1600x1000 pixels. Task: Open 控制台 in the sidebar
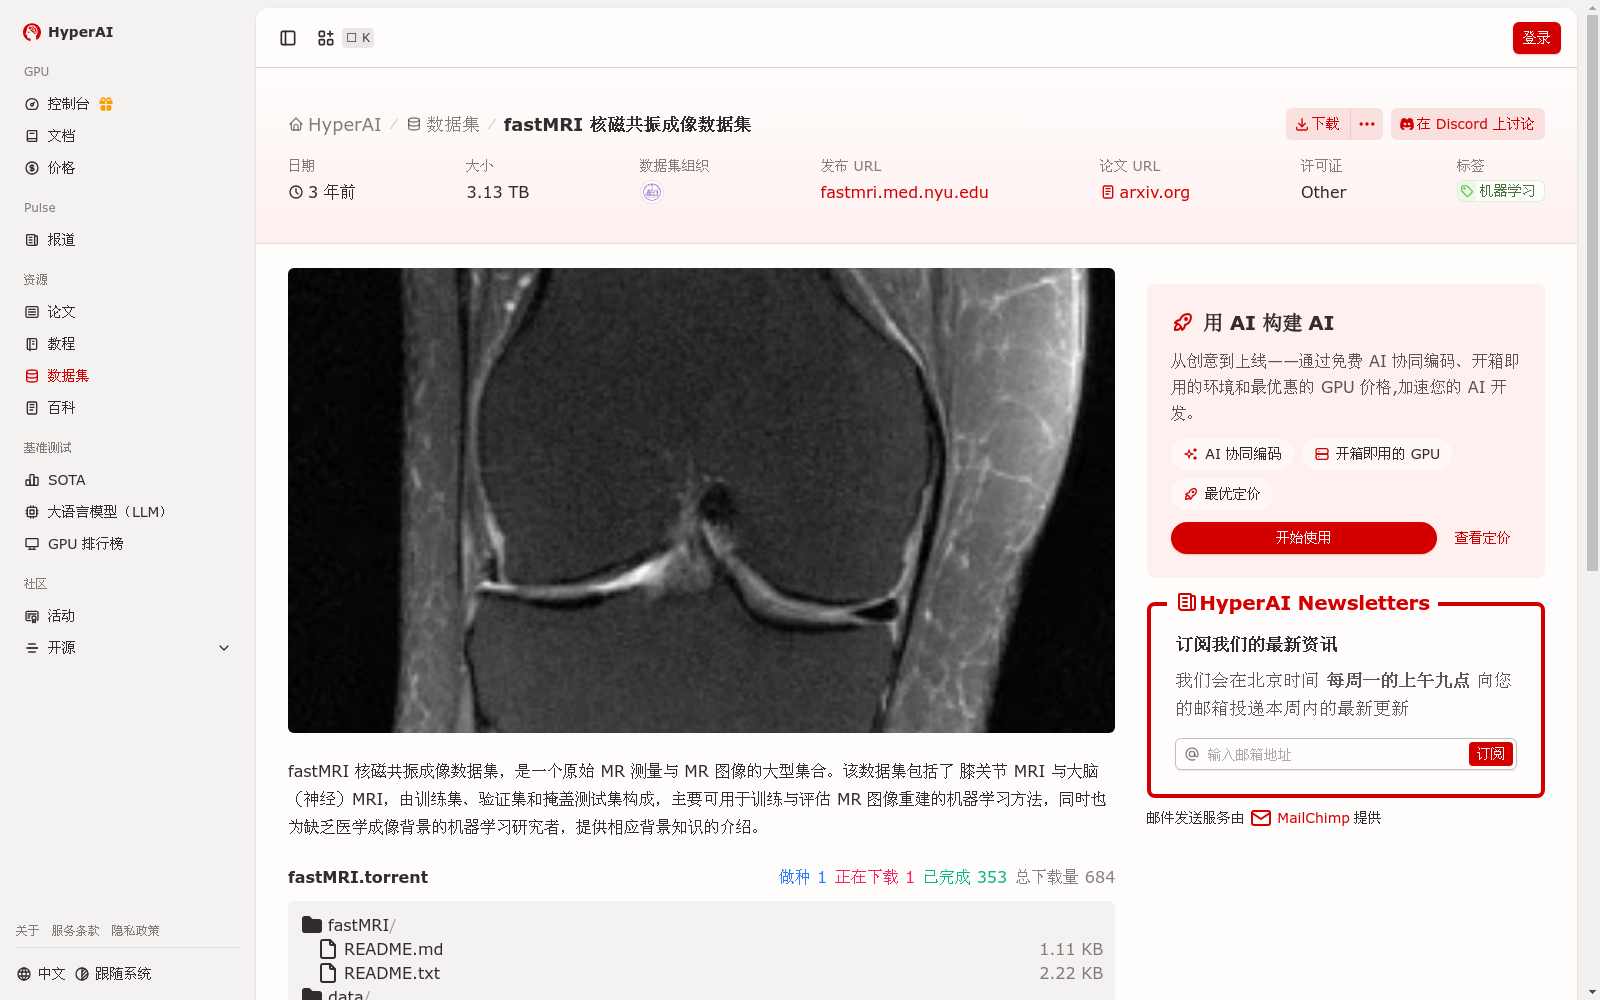coord(68,104)
